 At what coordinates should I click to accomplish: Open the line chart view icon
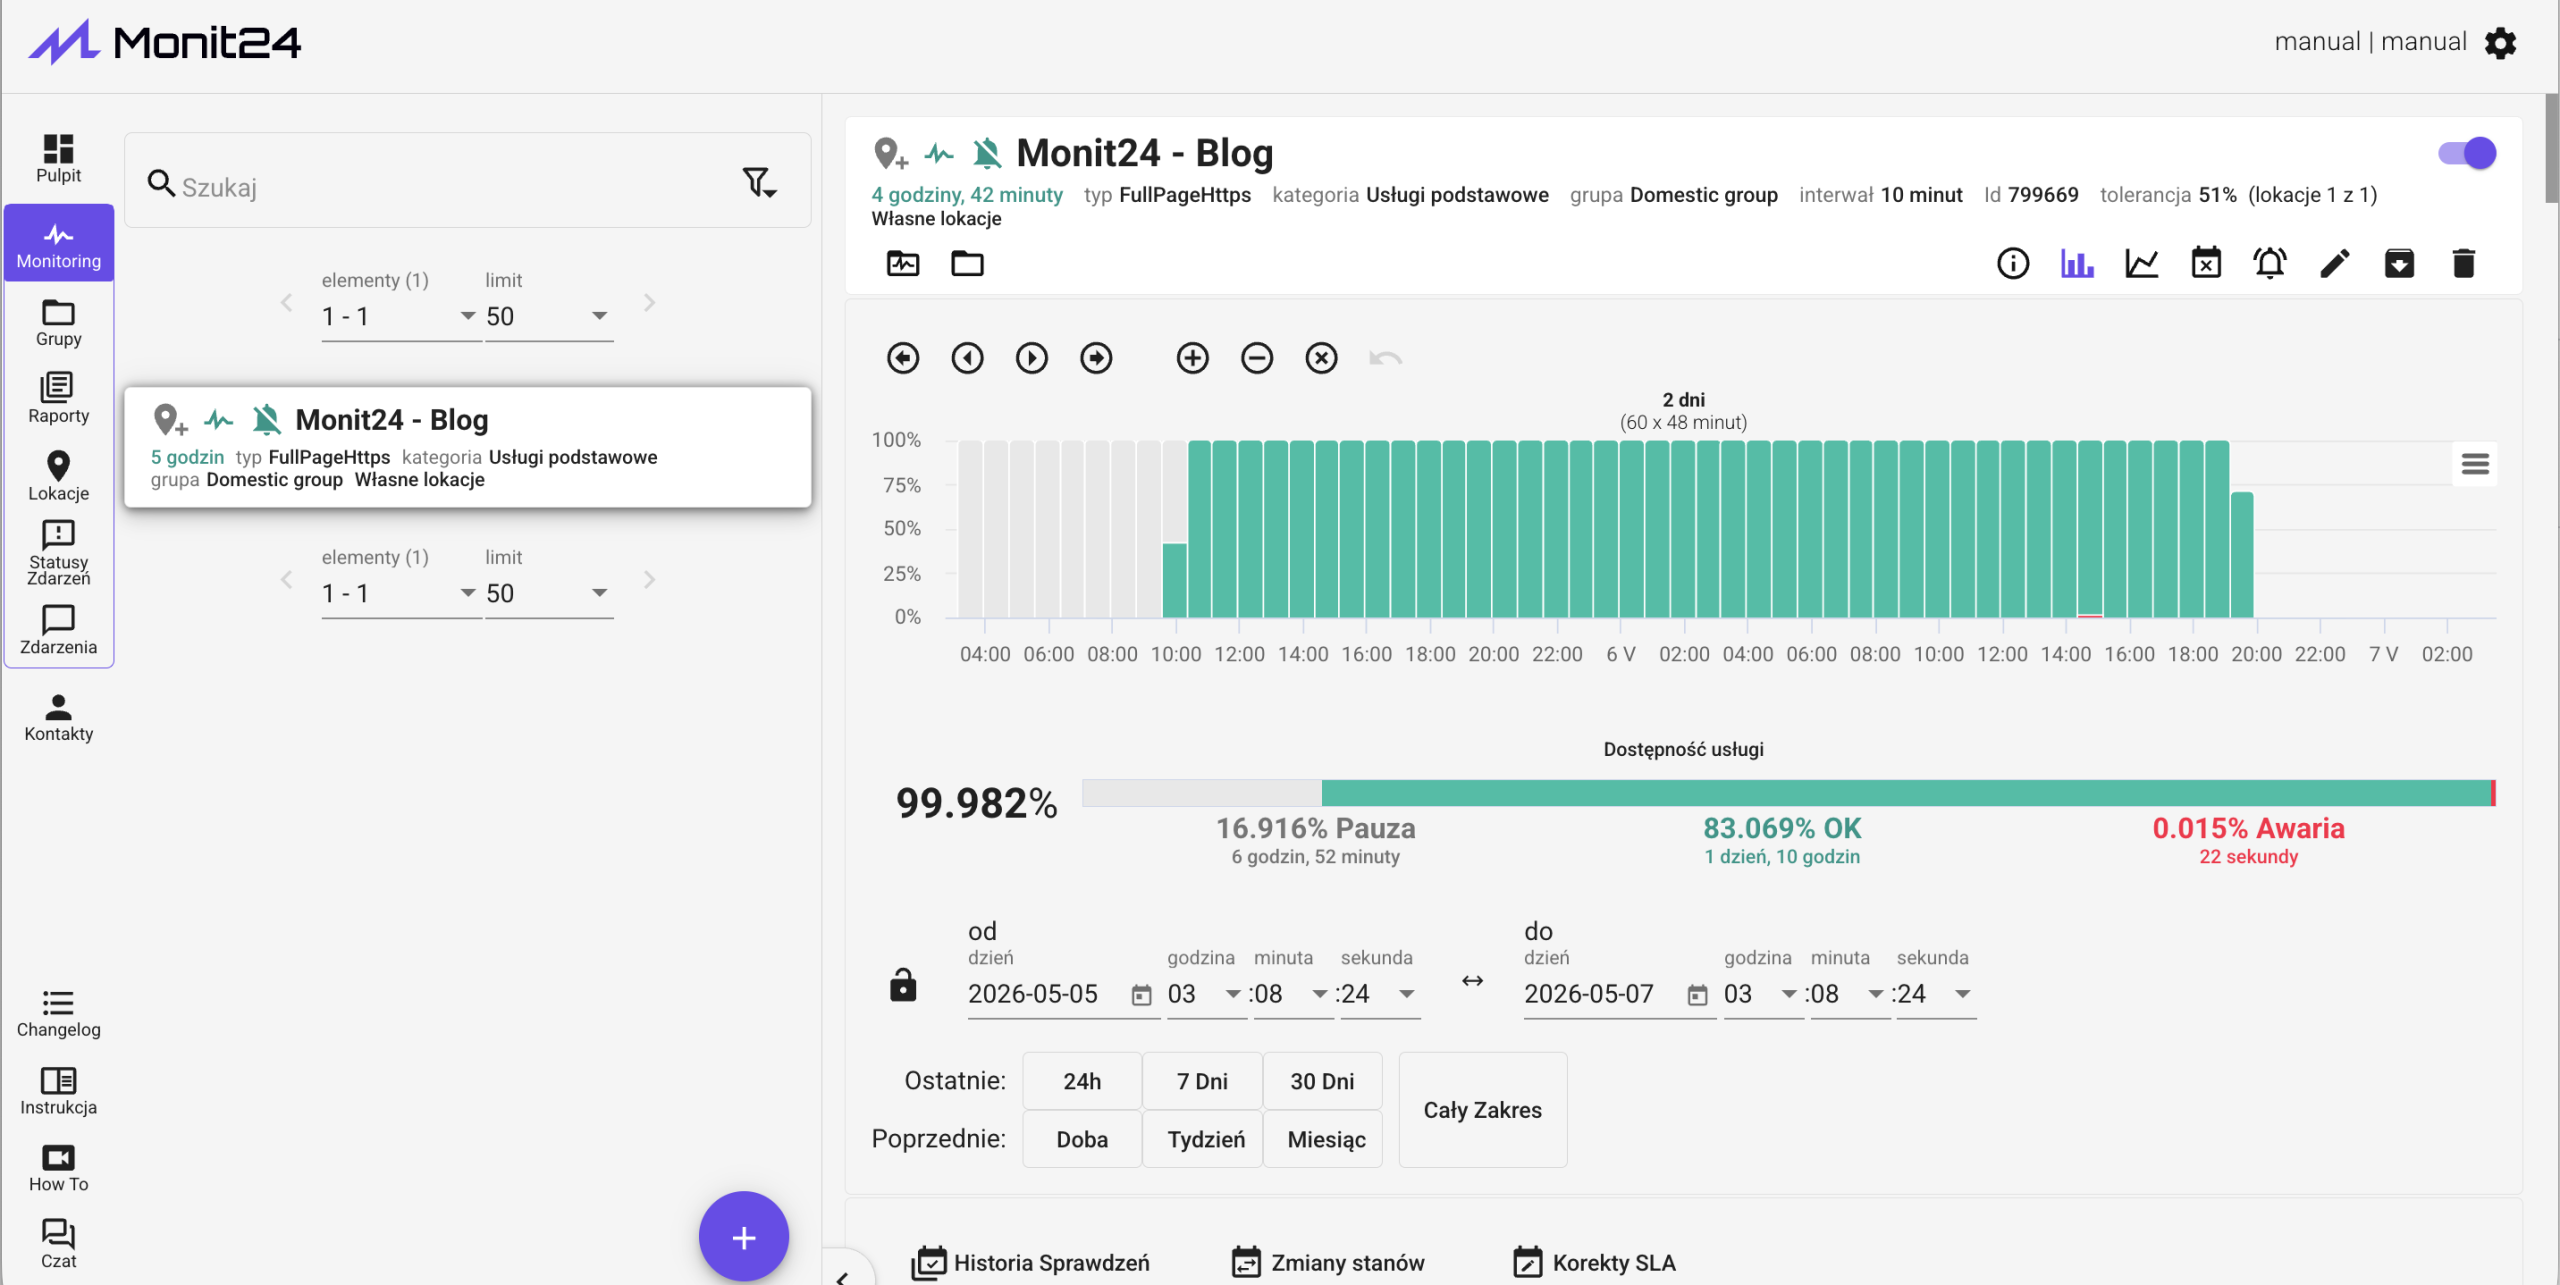(2141, 264)
